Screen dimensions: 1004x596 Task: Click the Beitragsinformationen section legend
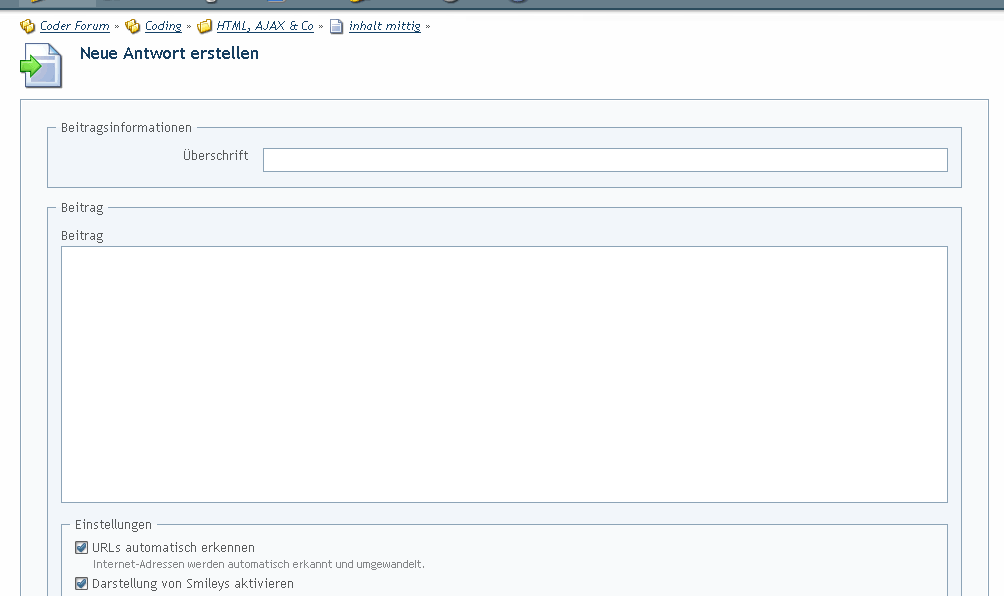[126, 128]
